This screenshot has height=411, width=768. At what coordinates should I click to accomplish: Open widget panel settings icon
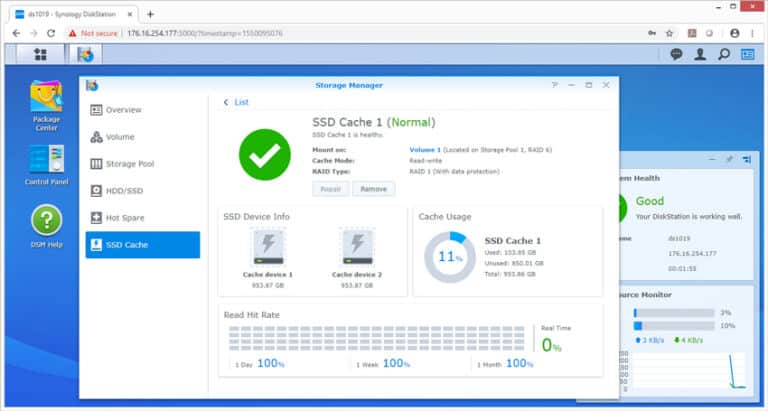(x=746, y=160)
